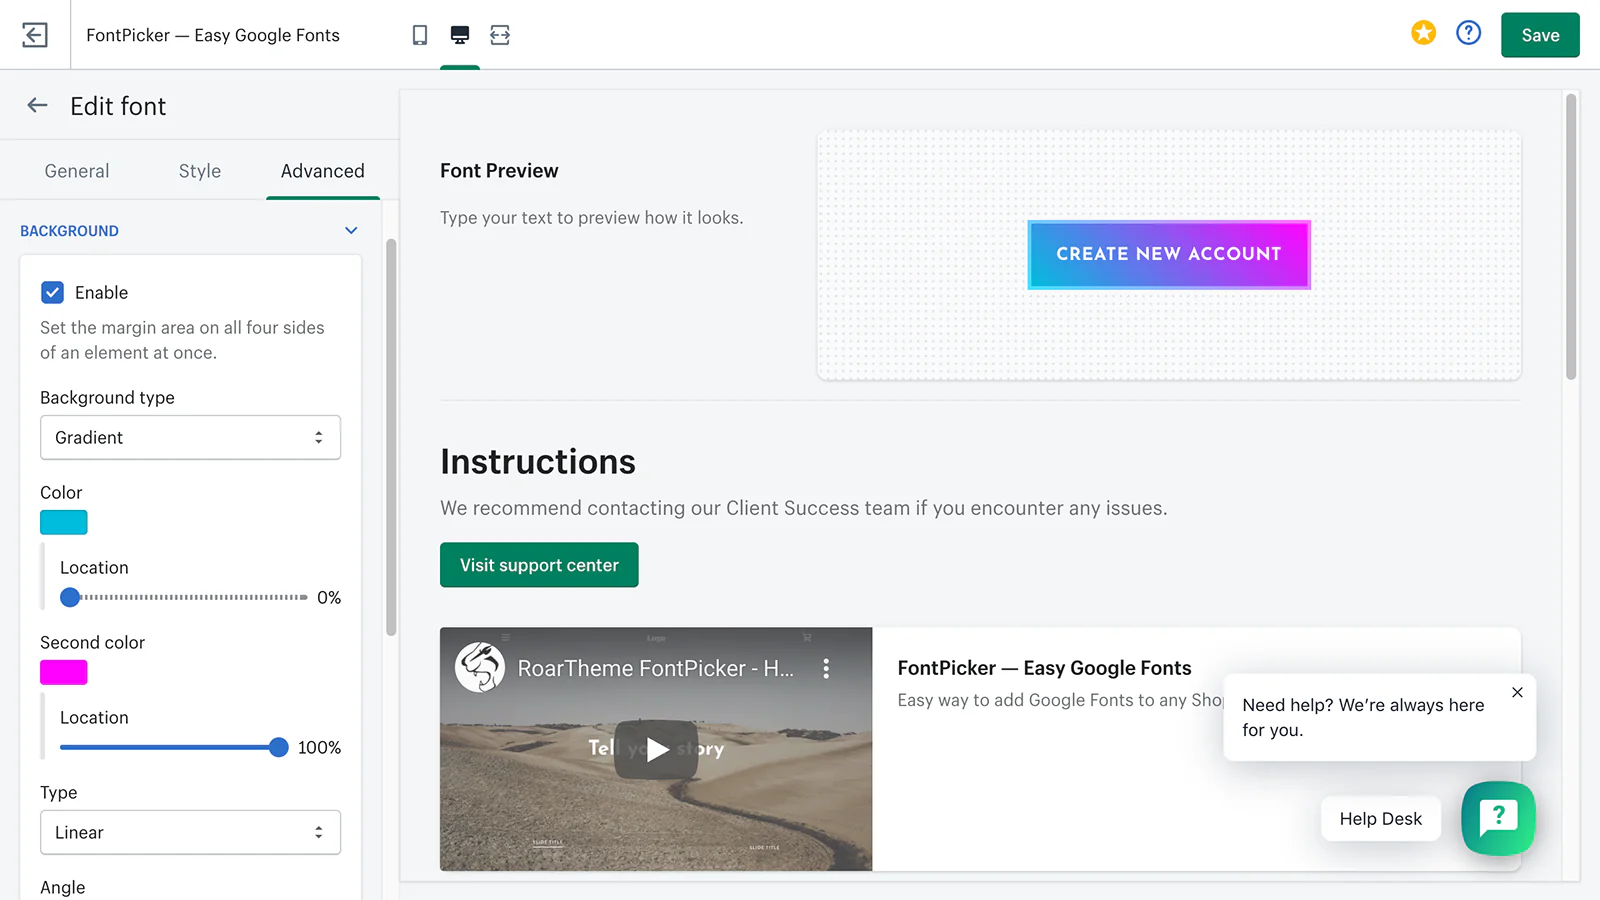Click the BACKGROUND section heading
Viewport: 1600px width, 900px height.
pyautogui.click(x=69, y=231)
